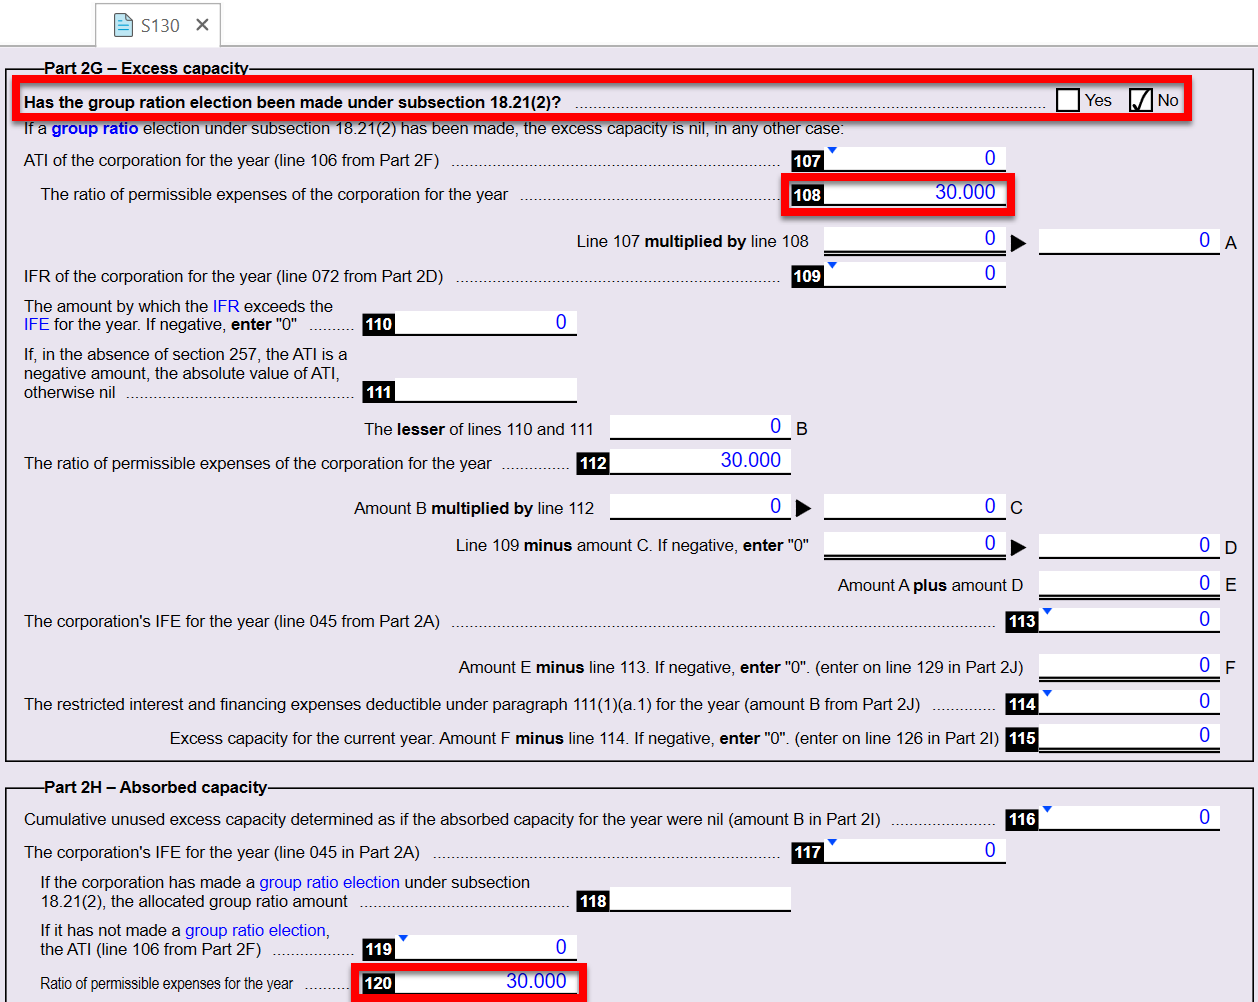
Task: Open the IFR link near line 110
Action: click(226, 306)
